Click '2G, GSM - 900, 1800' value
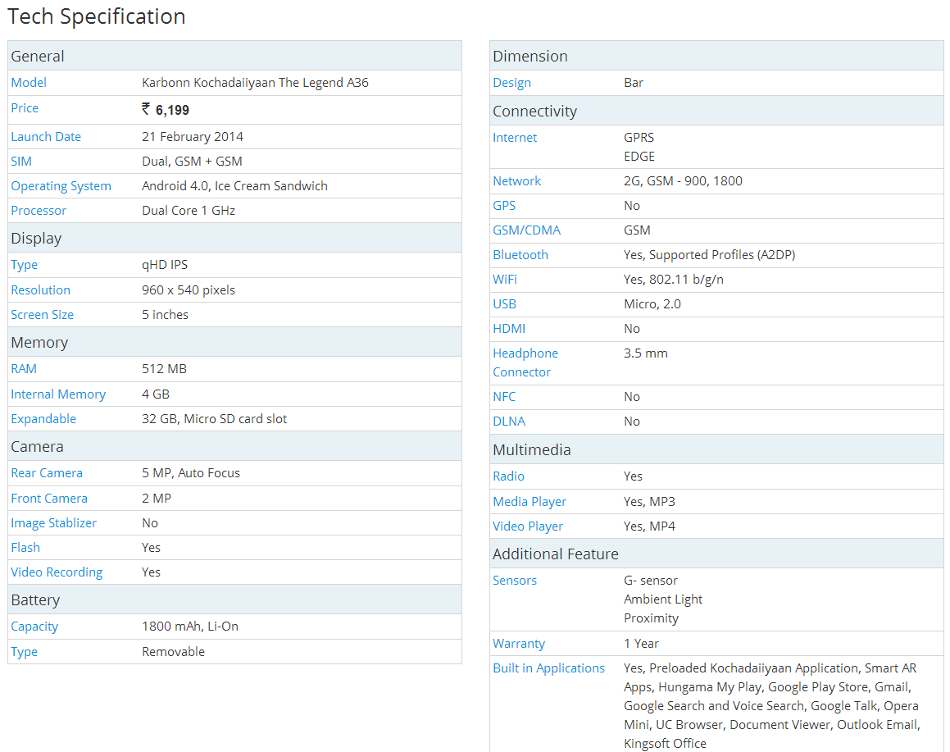 [x=683, y=181]
